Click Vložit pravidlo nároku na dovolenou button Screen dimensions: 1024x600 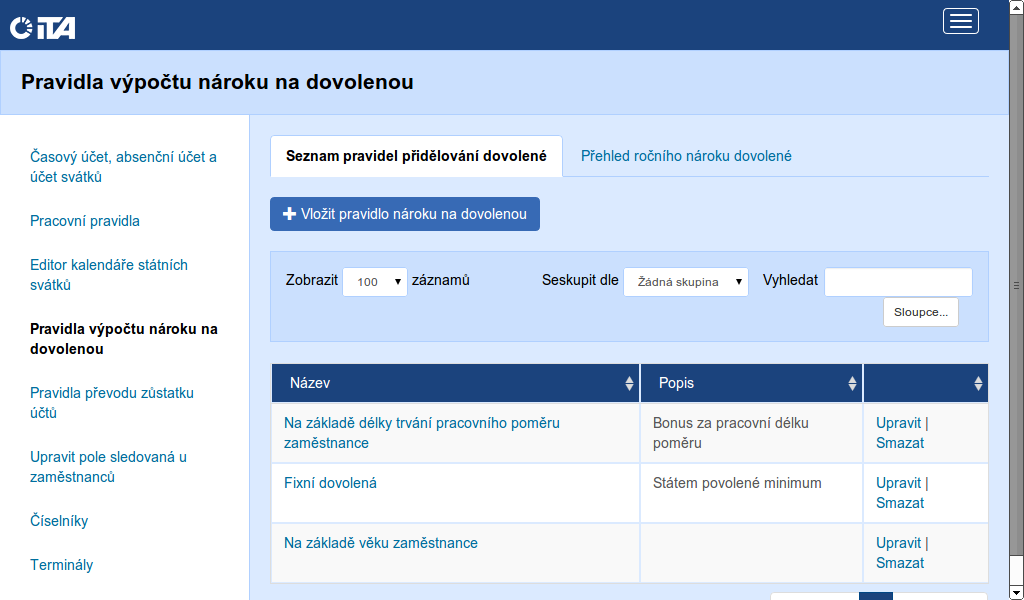pyautogui.click(x=404, y=214)
